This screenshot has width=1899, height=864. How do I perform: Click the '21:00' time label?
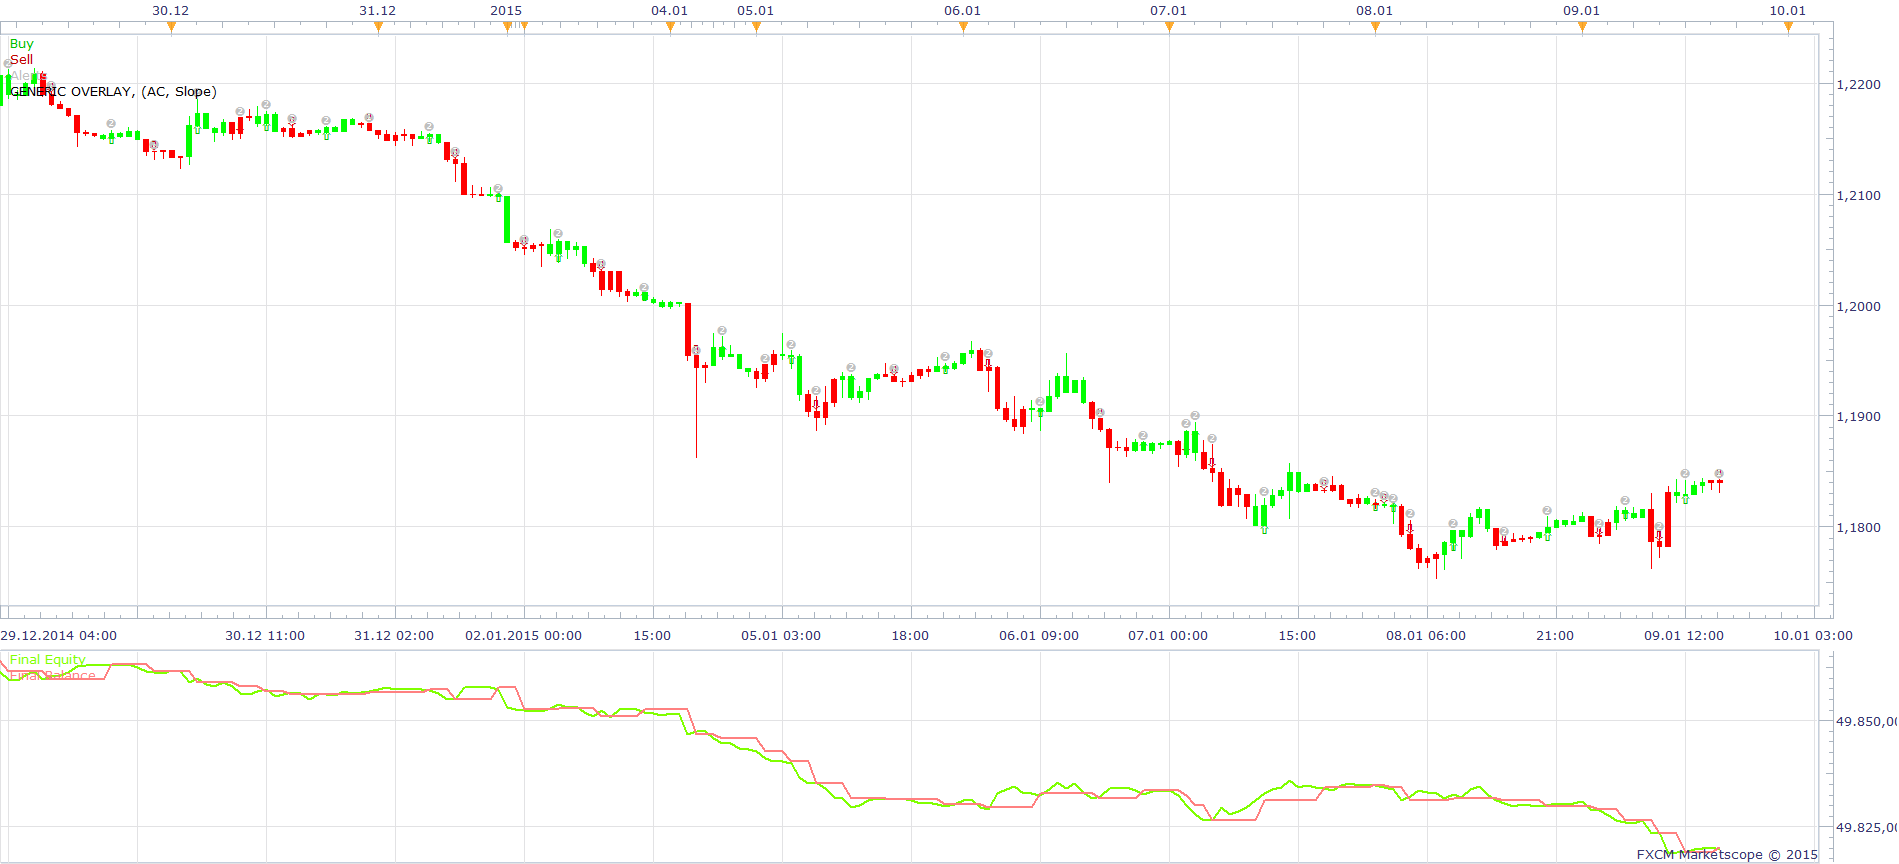1555,636
